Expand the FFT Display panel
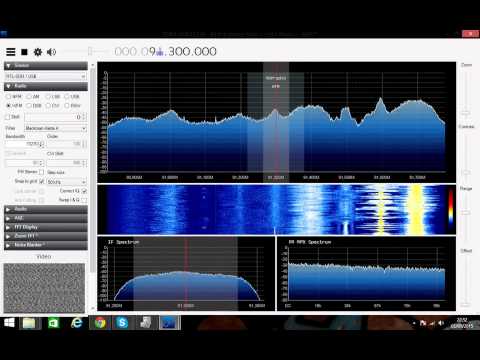 [46, 227]
